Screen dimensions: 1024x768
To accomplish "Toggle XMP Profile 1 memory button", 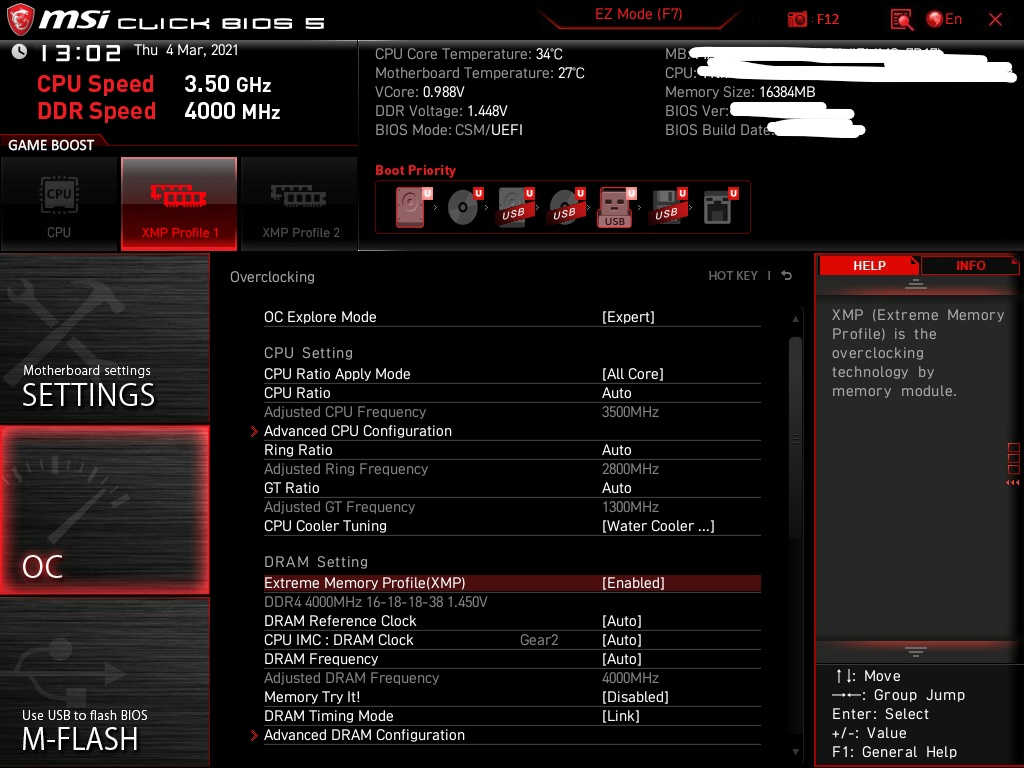I will click(179, 204).
